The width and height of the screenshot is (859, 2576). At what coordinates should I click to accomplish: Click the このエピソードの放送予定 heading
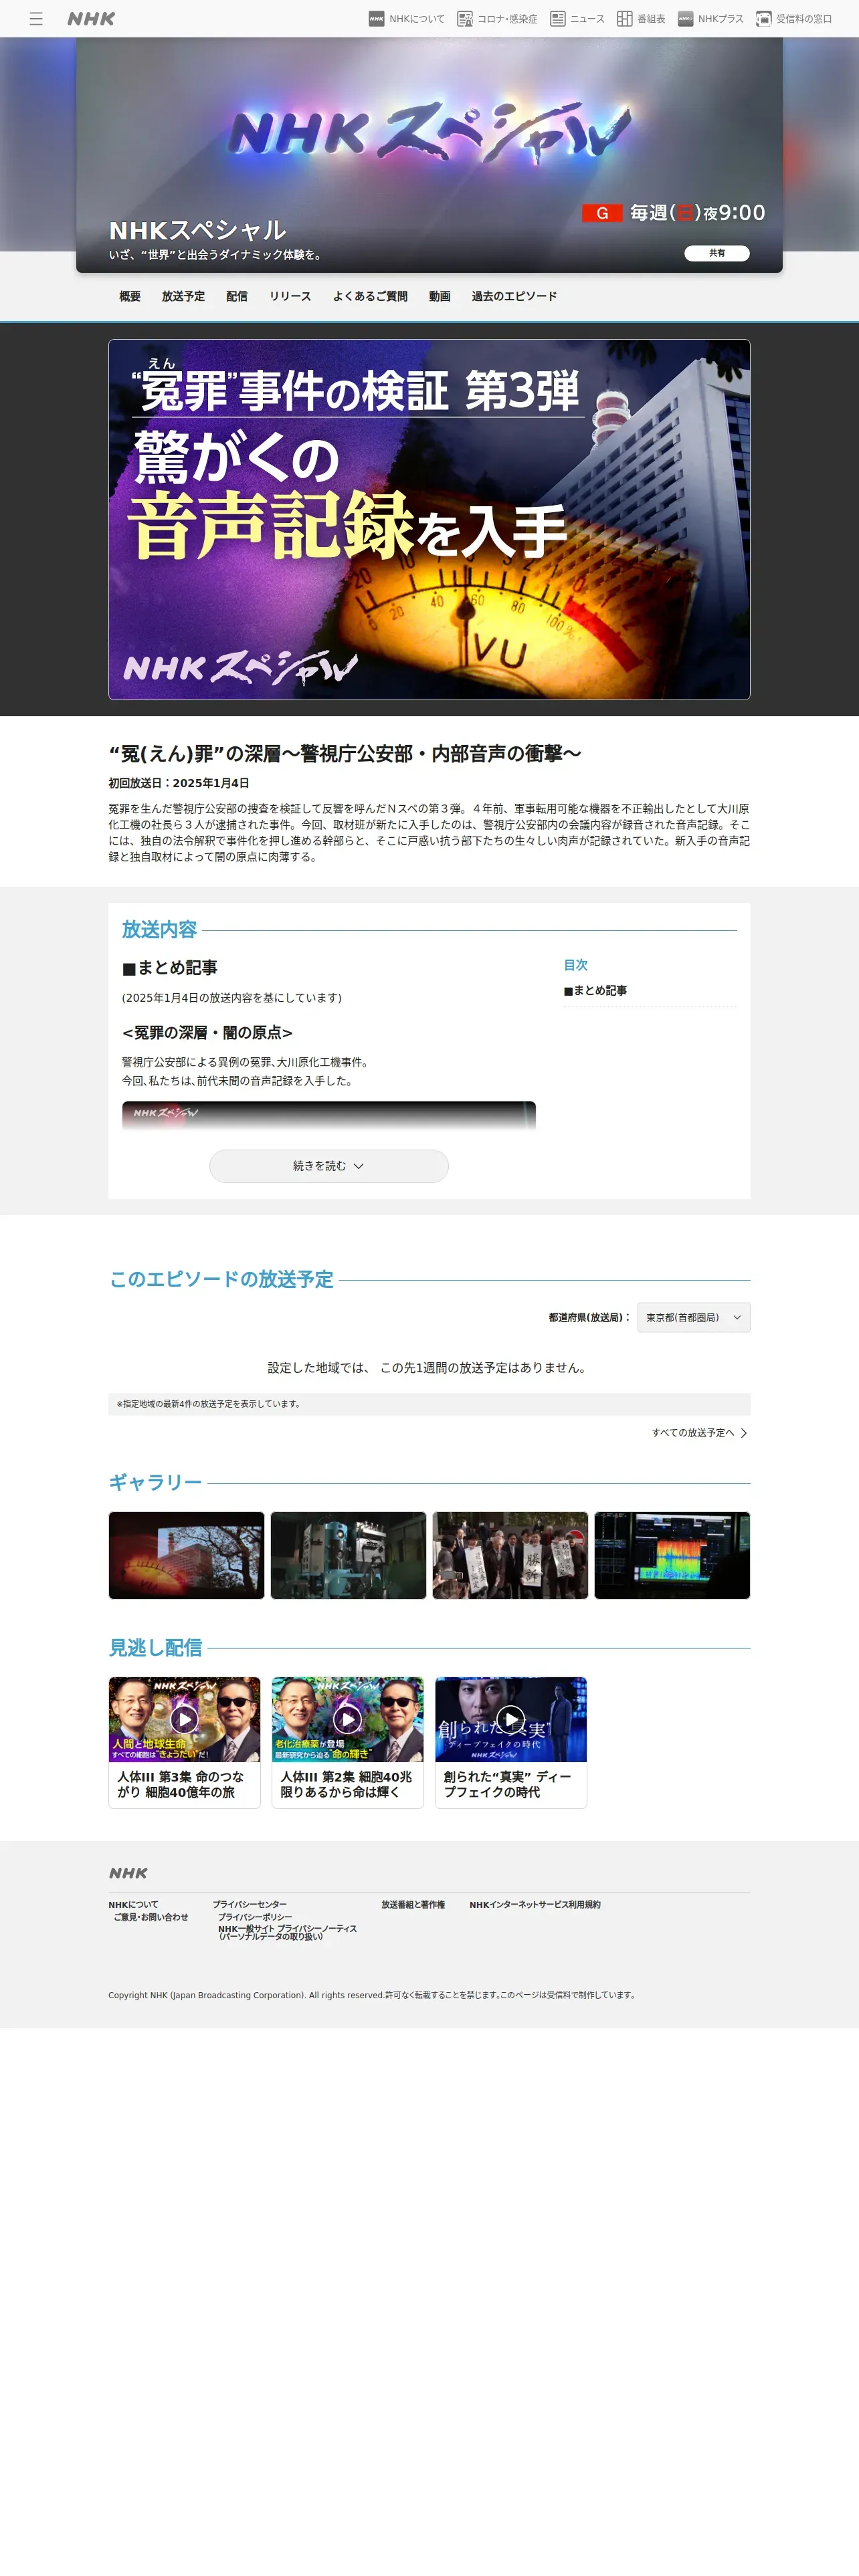(x=221, y=1280)
